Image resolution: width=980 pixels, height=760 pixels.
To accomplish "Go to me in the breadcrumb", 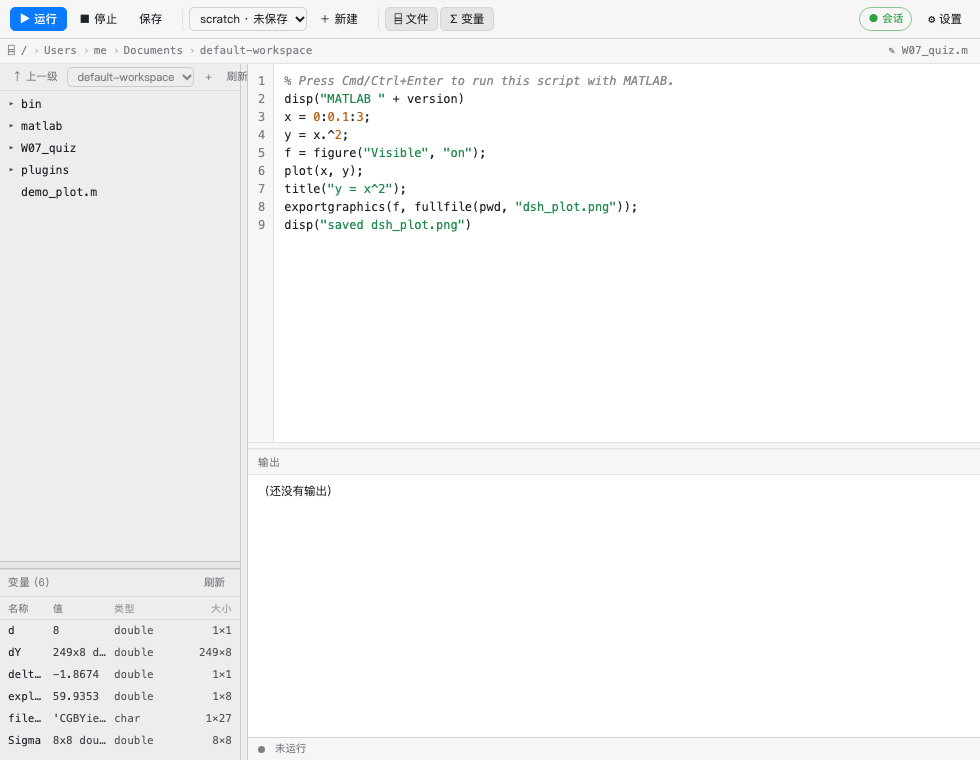I will (x=100, y=50).
